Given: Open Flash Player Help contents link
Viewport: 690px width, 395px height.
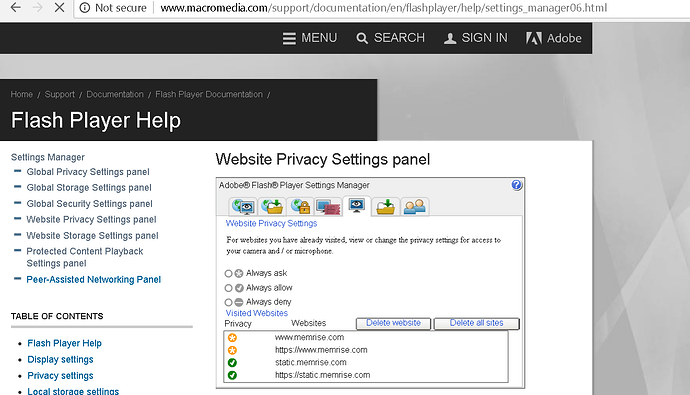Looking at the screenshot, I should click(x=64, y=343).
